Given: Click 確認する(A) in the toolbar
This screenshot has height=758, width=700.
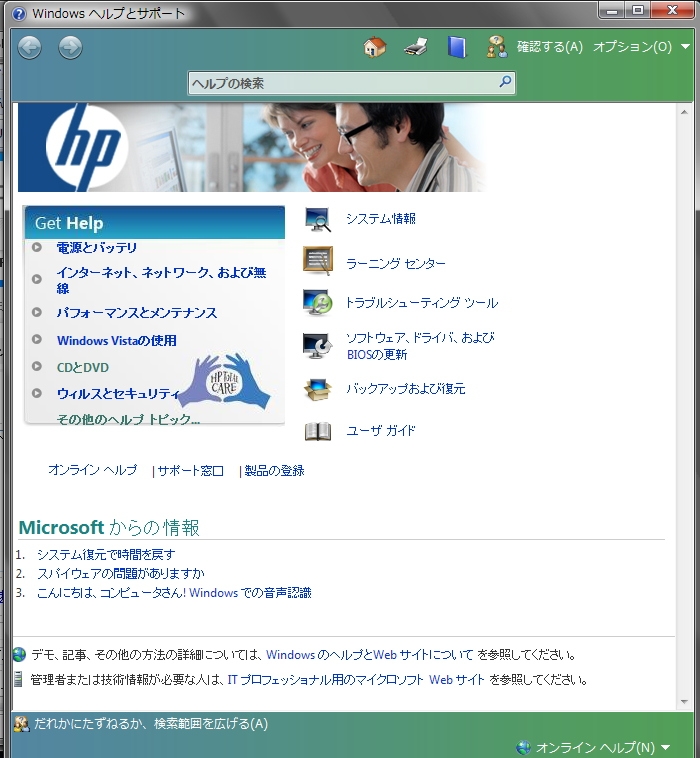Looking at the screenshot, I should tap(550, 47).
